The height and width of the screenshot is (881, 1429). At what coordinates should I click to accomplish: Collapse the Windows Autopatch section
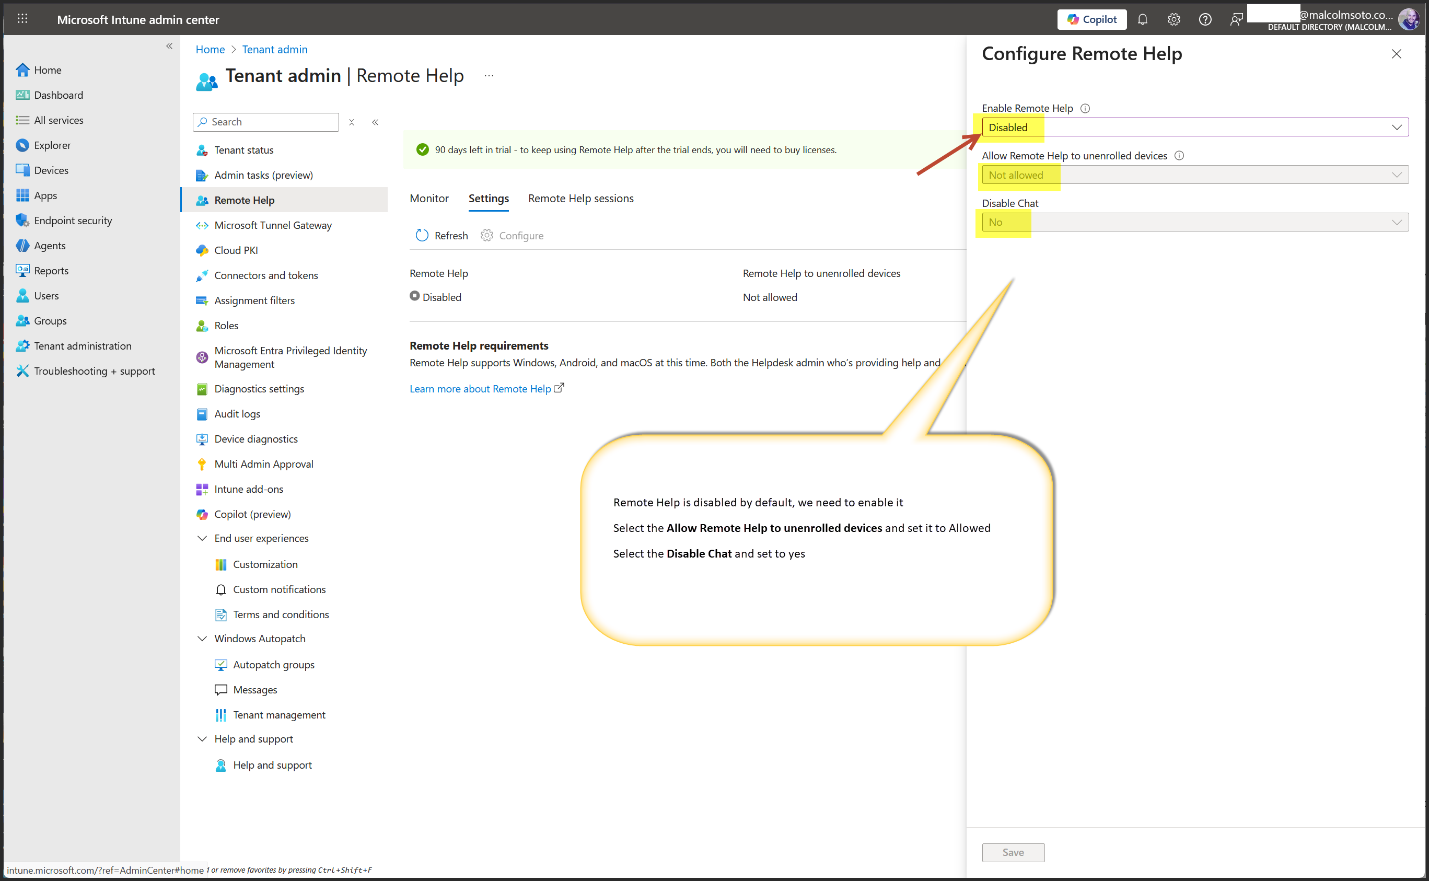[x=202, y=639]
